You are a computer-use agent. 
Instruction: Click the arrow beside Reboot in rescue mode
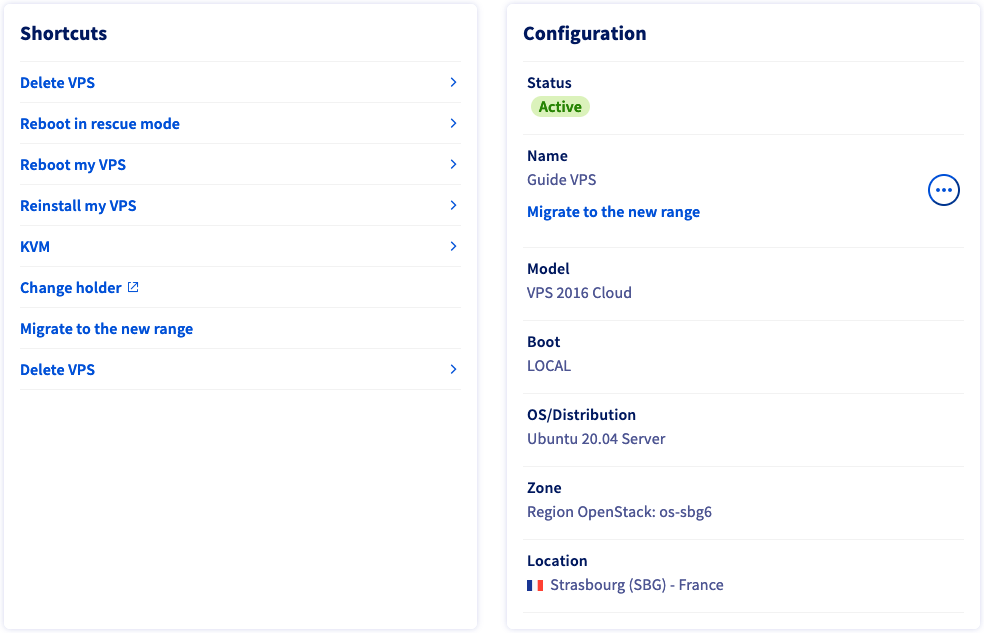pyautogui.click(x=453, y=123)
